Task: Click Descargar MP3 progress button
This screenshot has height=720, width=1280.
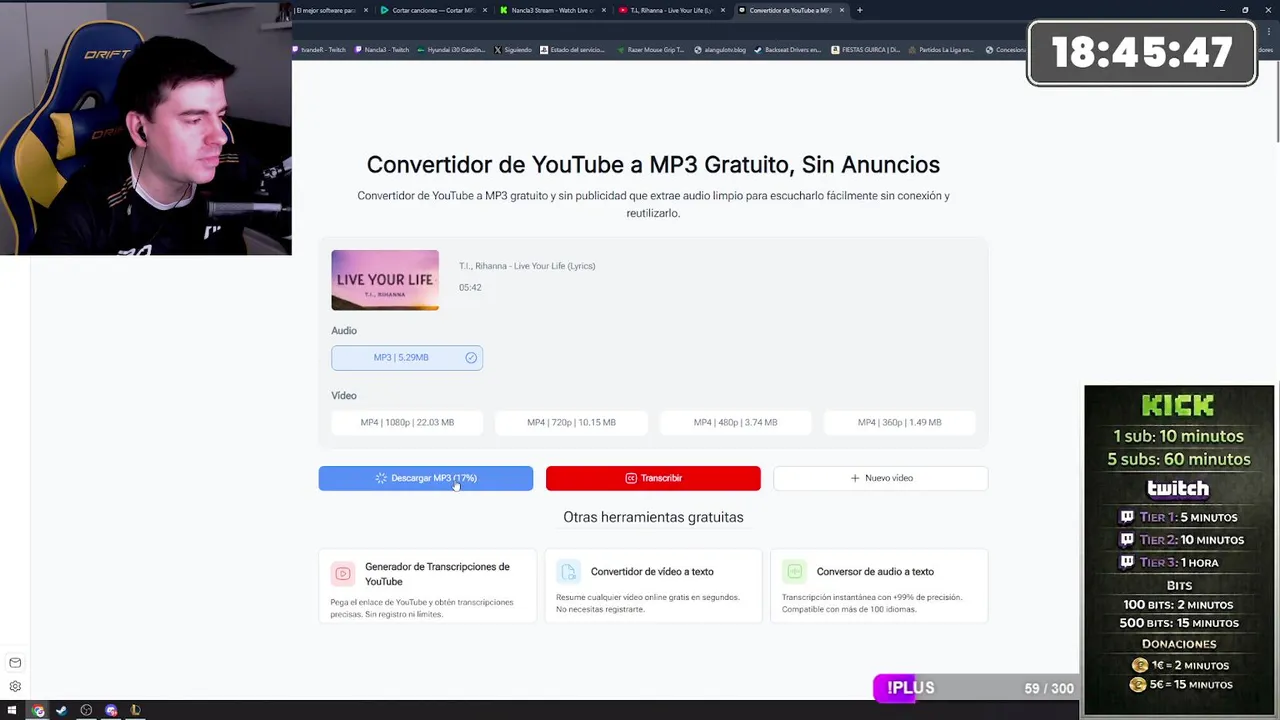Action: [426, 478]
